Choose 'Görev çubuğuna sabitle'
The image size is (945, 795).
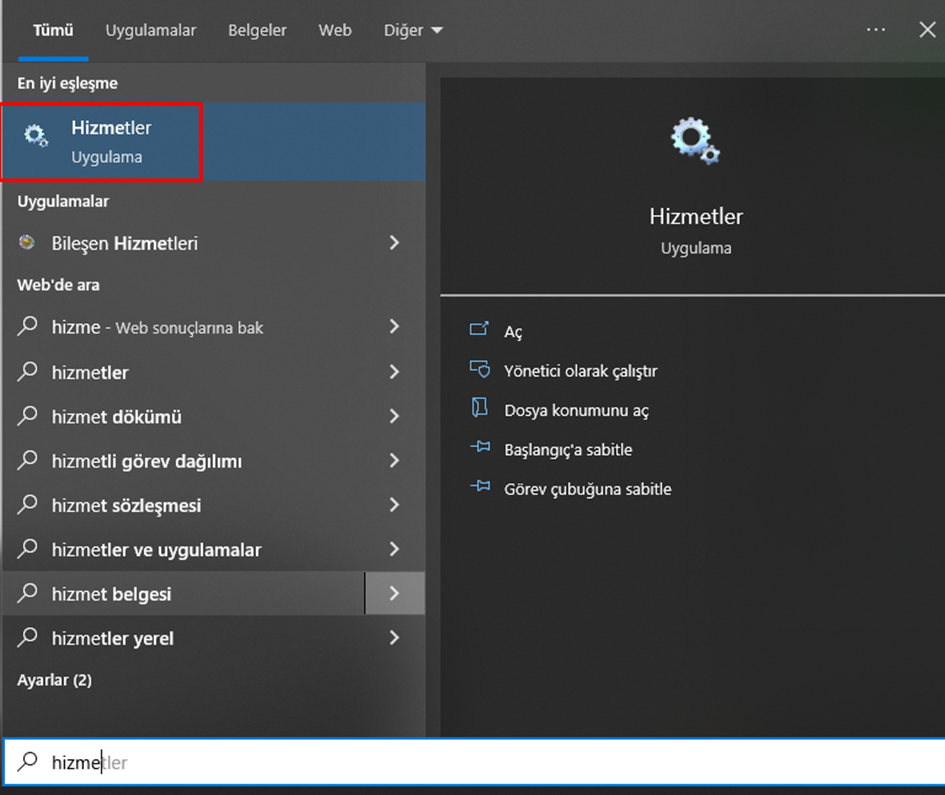point(588,489)
